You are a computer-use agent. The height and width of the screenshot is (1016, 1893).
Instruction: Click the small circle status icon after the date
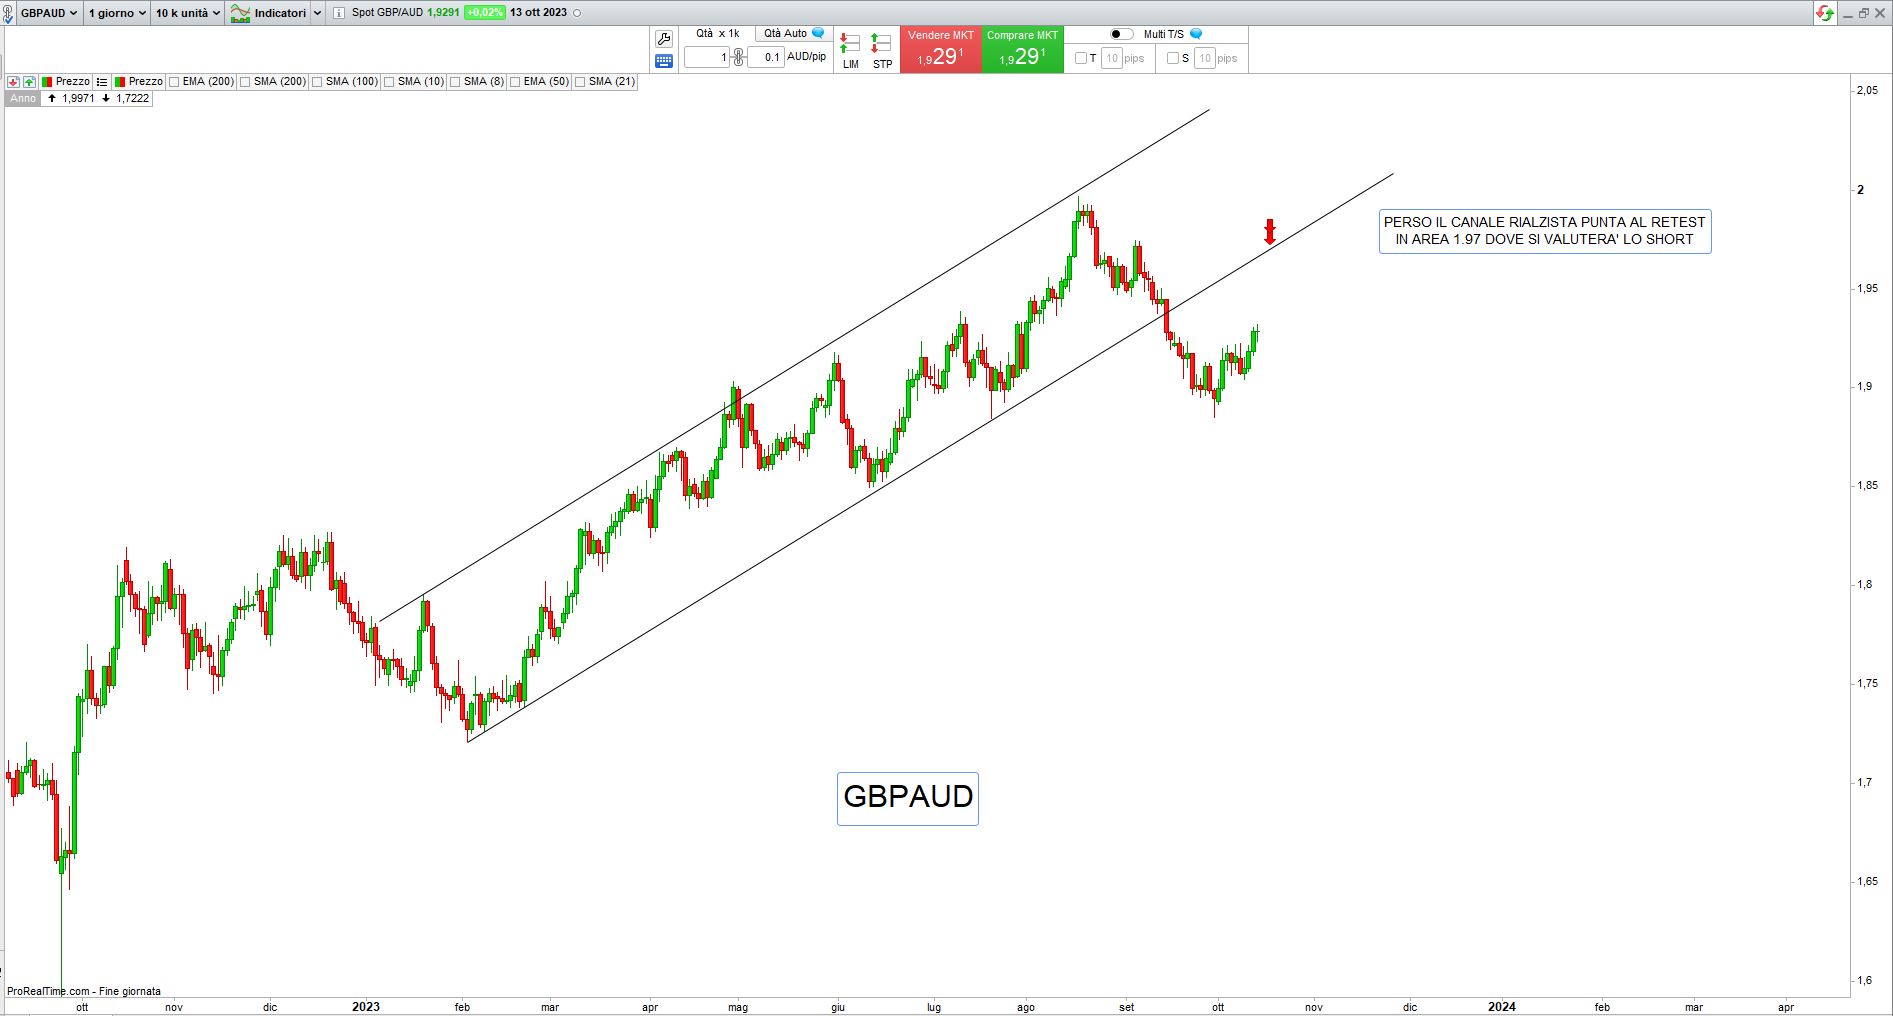pos(577,13)
